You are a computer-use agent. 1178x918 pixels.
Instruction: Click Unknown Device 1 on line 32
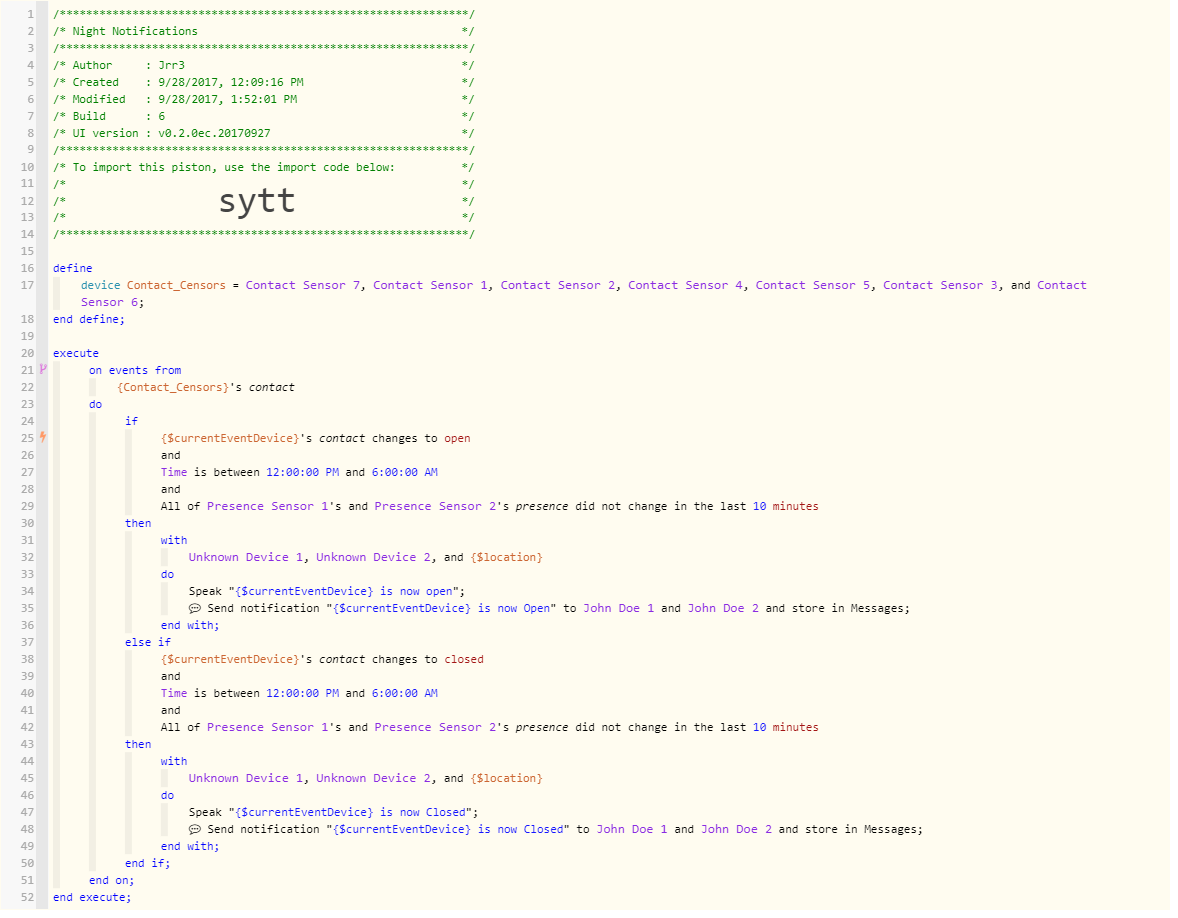coord(246,557)
